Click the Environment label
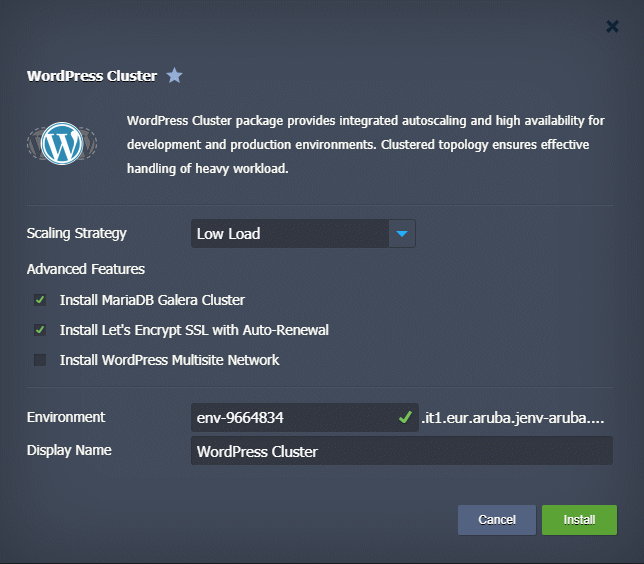The height and width of the screenshot is (564, 644). pyautogui.click(x=66, y=417)
